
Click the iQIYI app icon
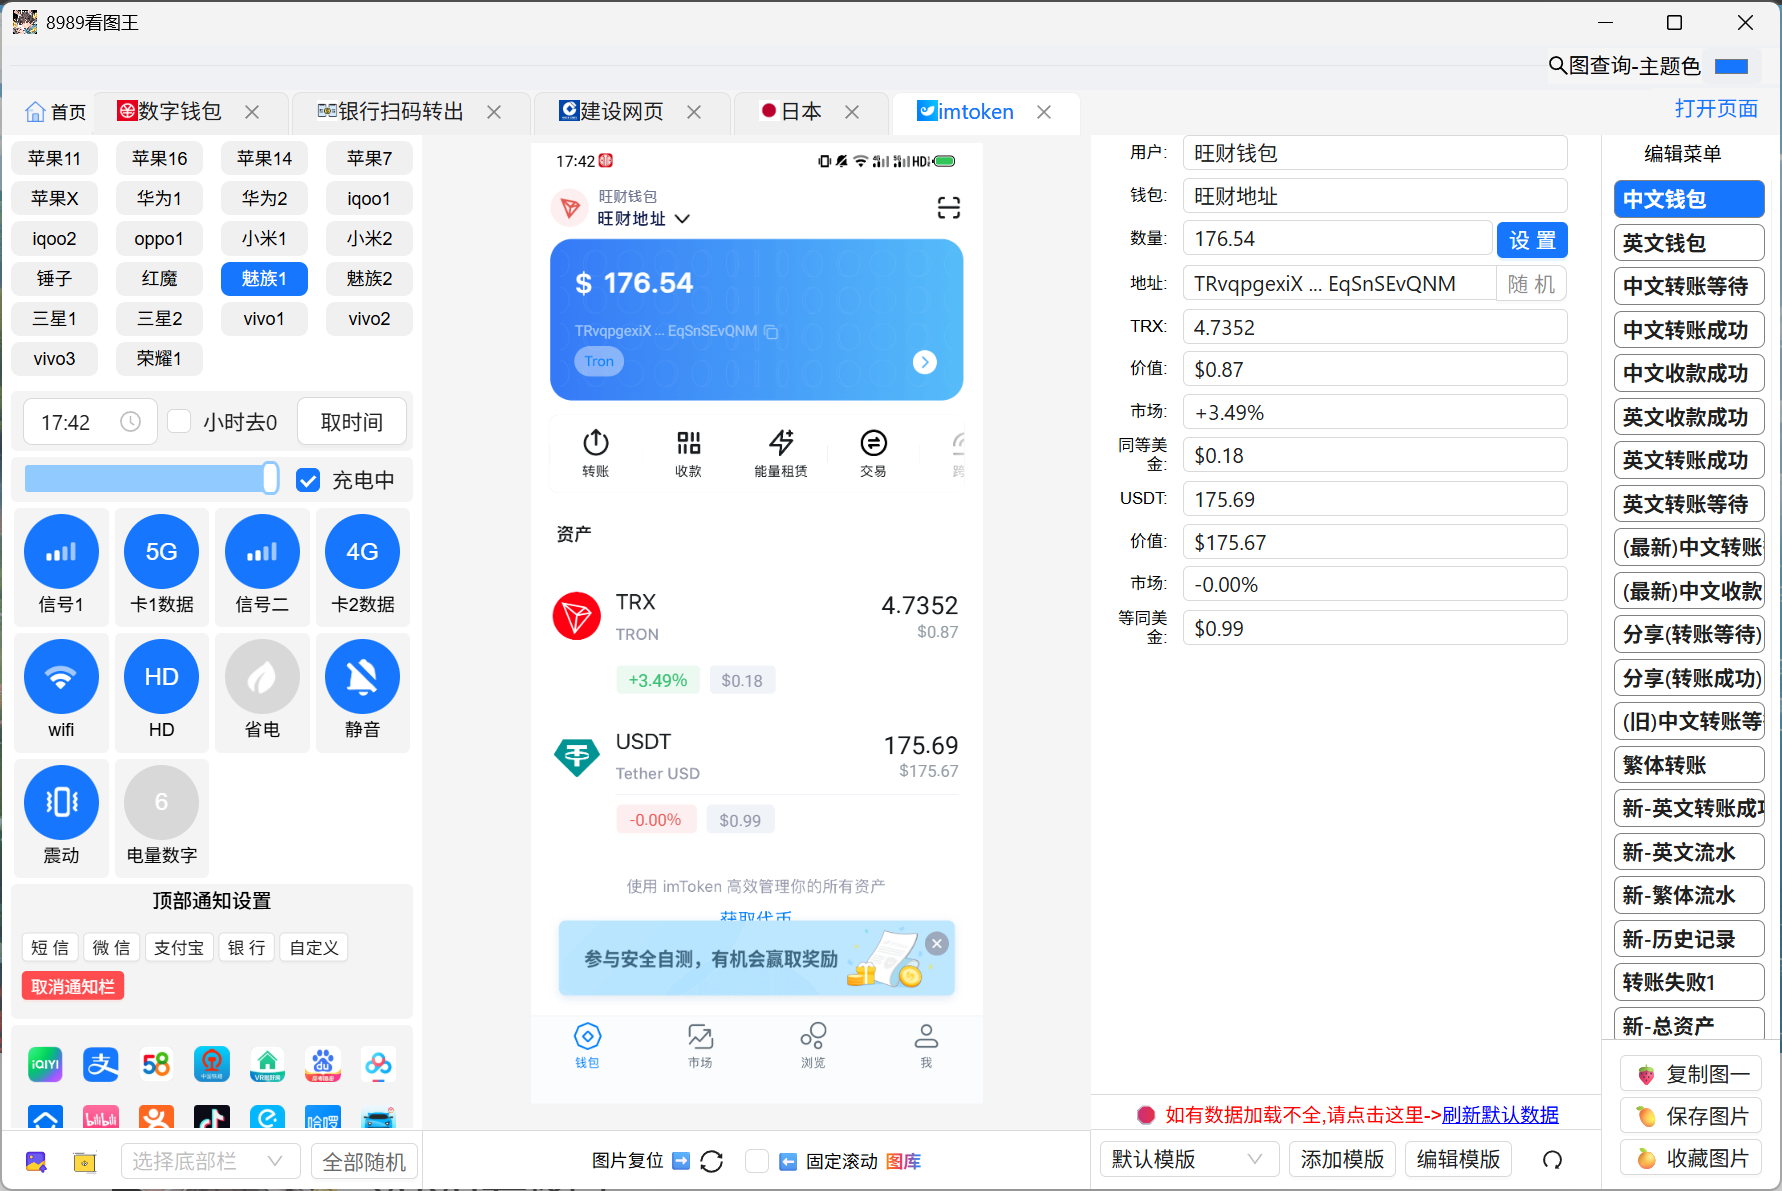[45, 1064]
